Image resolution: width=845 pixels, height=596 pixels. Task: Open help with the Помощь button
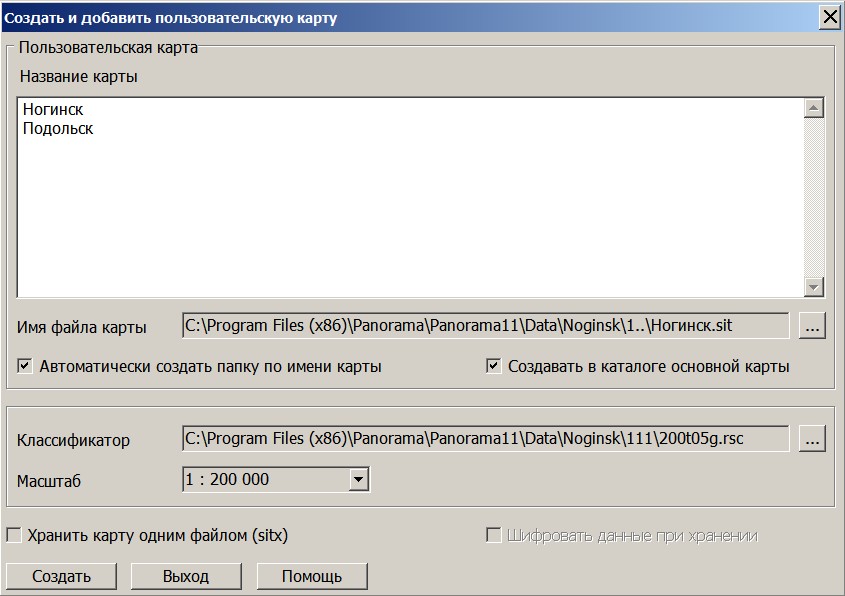(x=312, y=576)
